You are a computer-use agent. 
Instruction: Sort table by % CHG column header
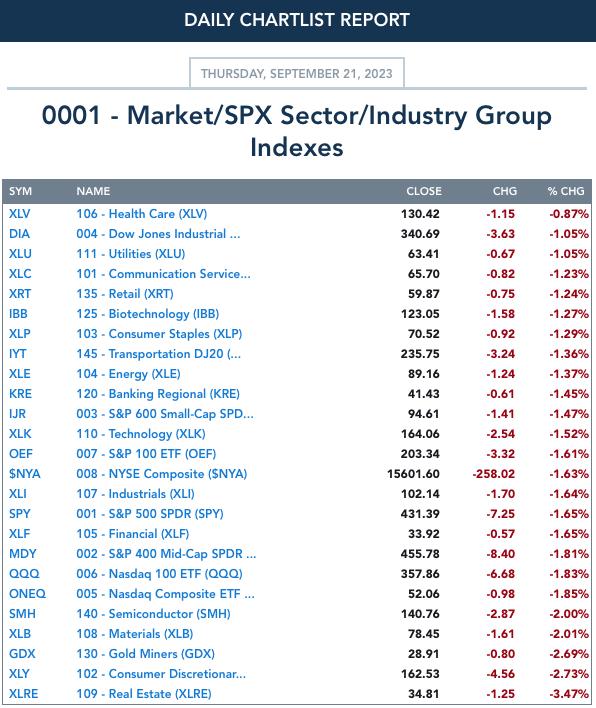point(566,191)
